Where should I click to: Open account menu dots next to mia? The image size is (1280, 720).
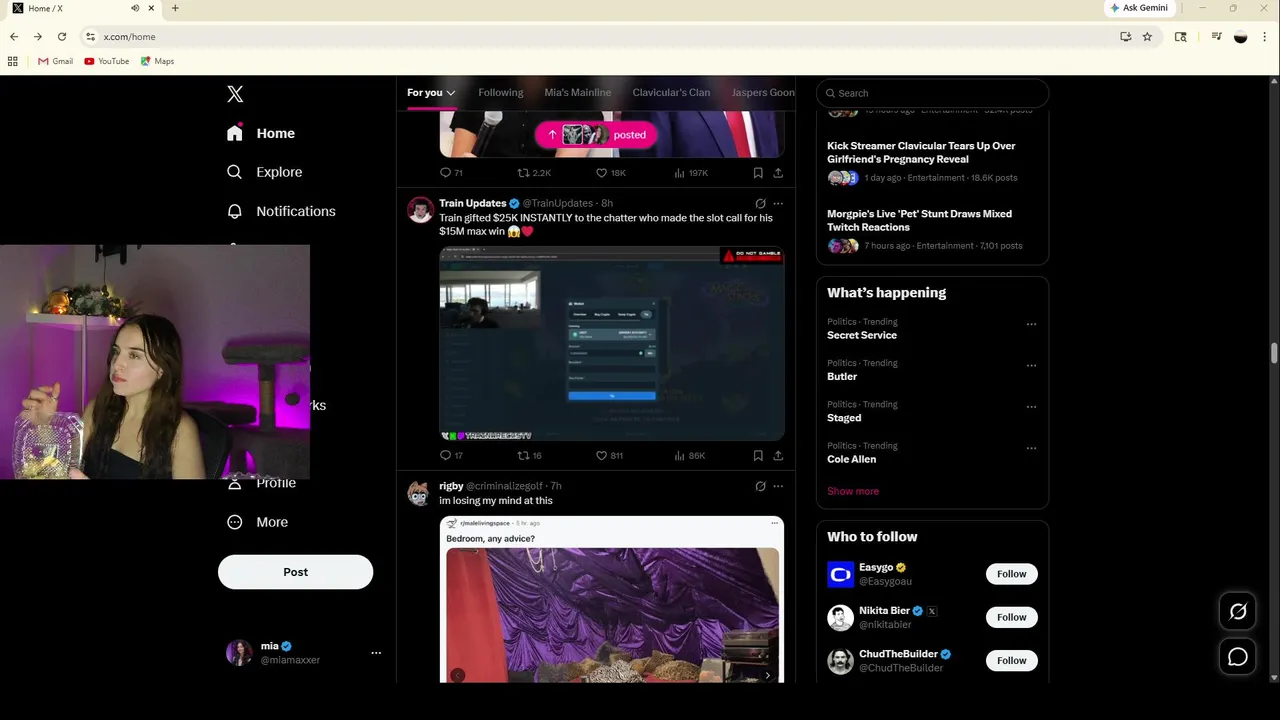[376, 653]
